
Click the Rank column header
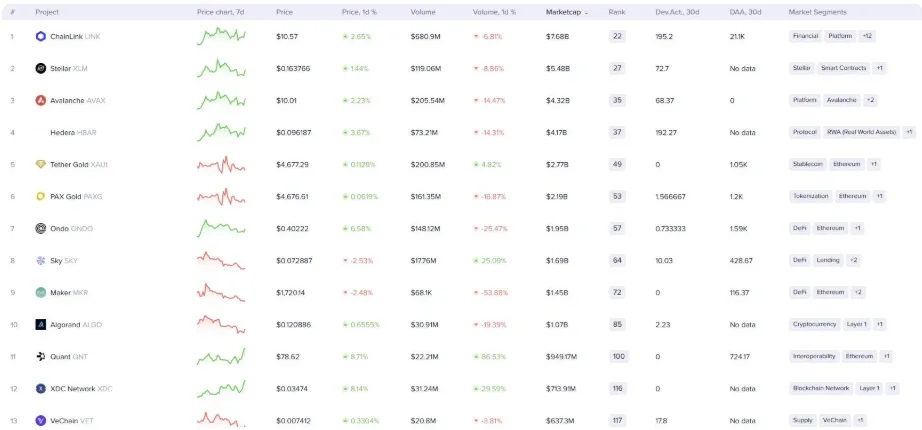[617, 12]
